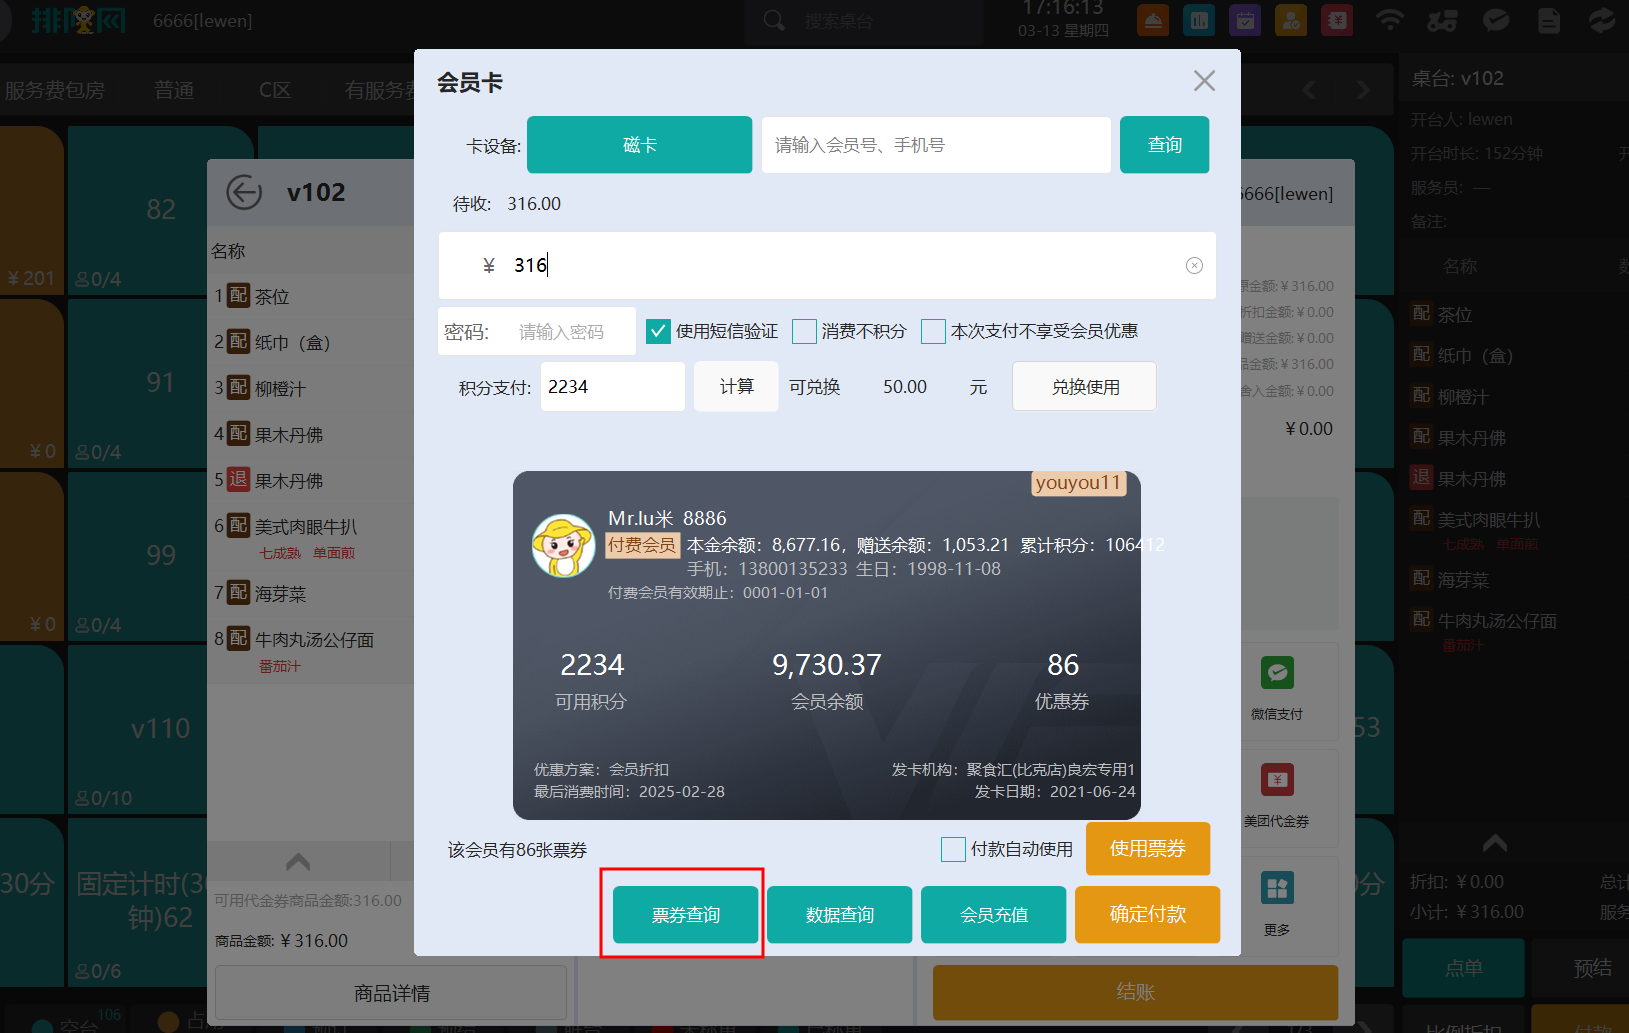Click the member number input field
This screenshot has width=1629, height=1033.
tap(935, 144)
